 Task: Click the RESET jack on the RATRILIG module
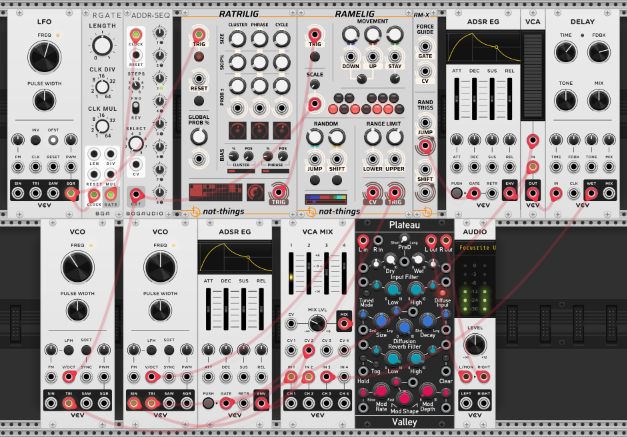point(199,78)
